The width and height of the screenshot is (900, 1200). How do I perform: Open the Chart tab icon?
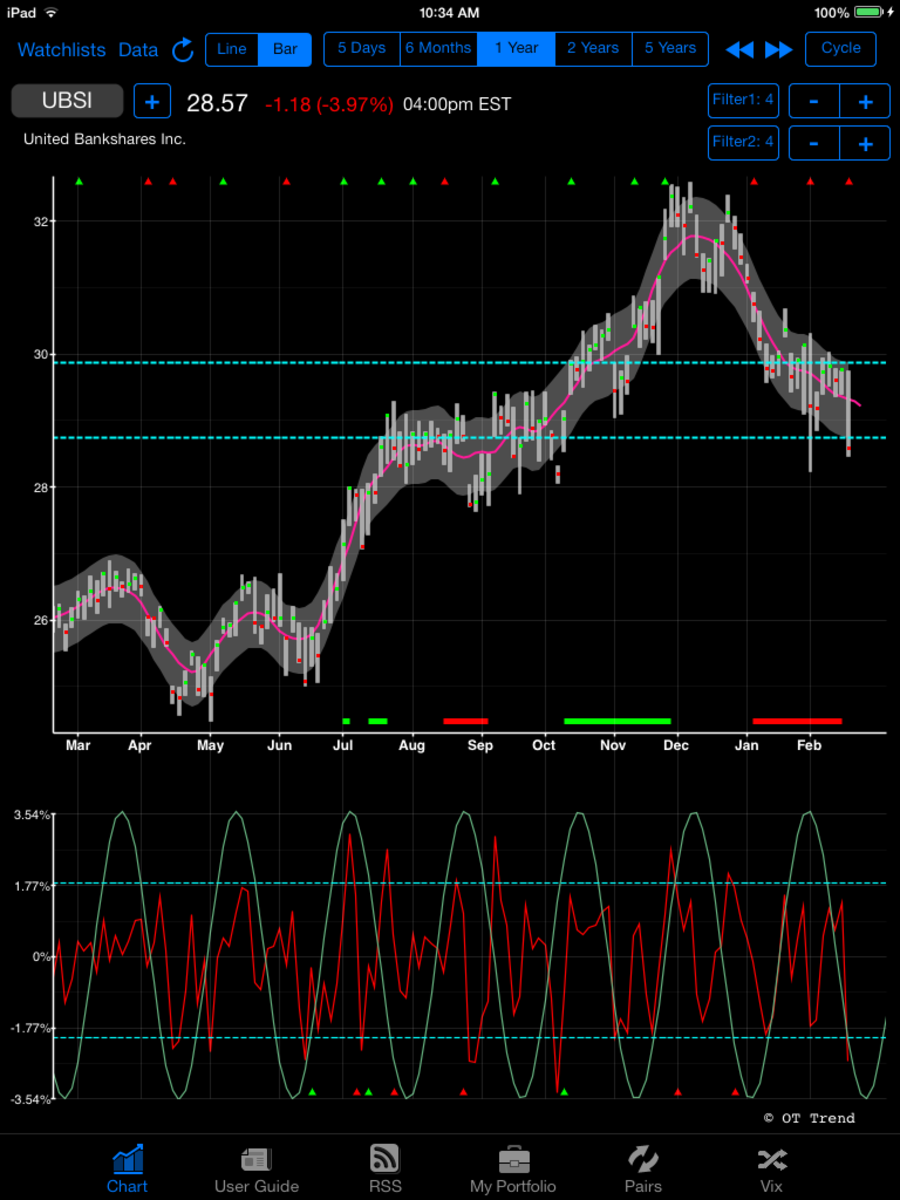tap(127, 1169)
